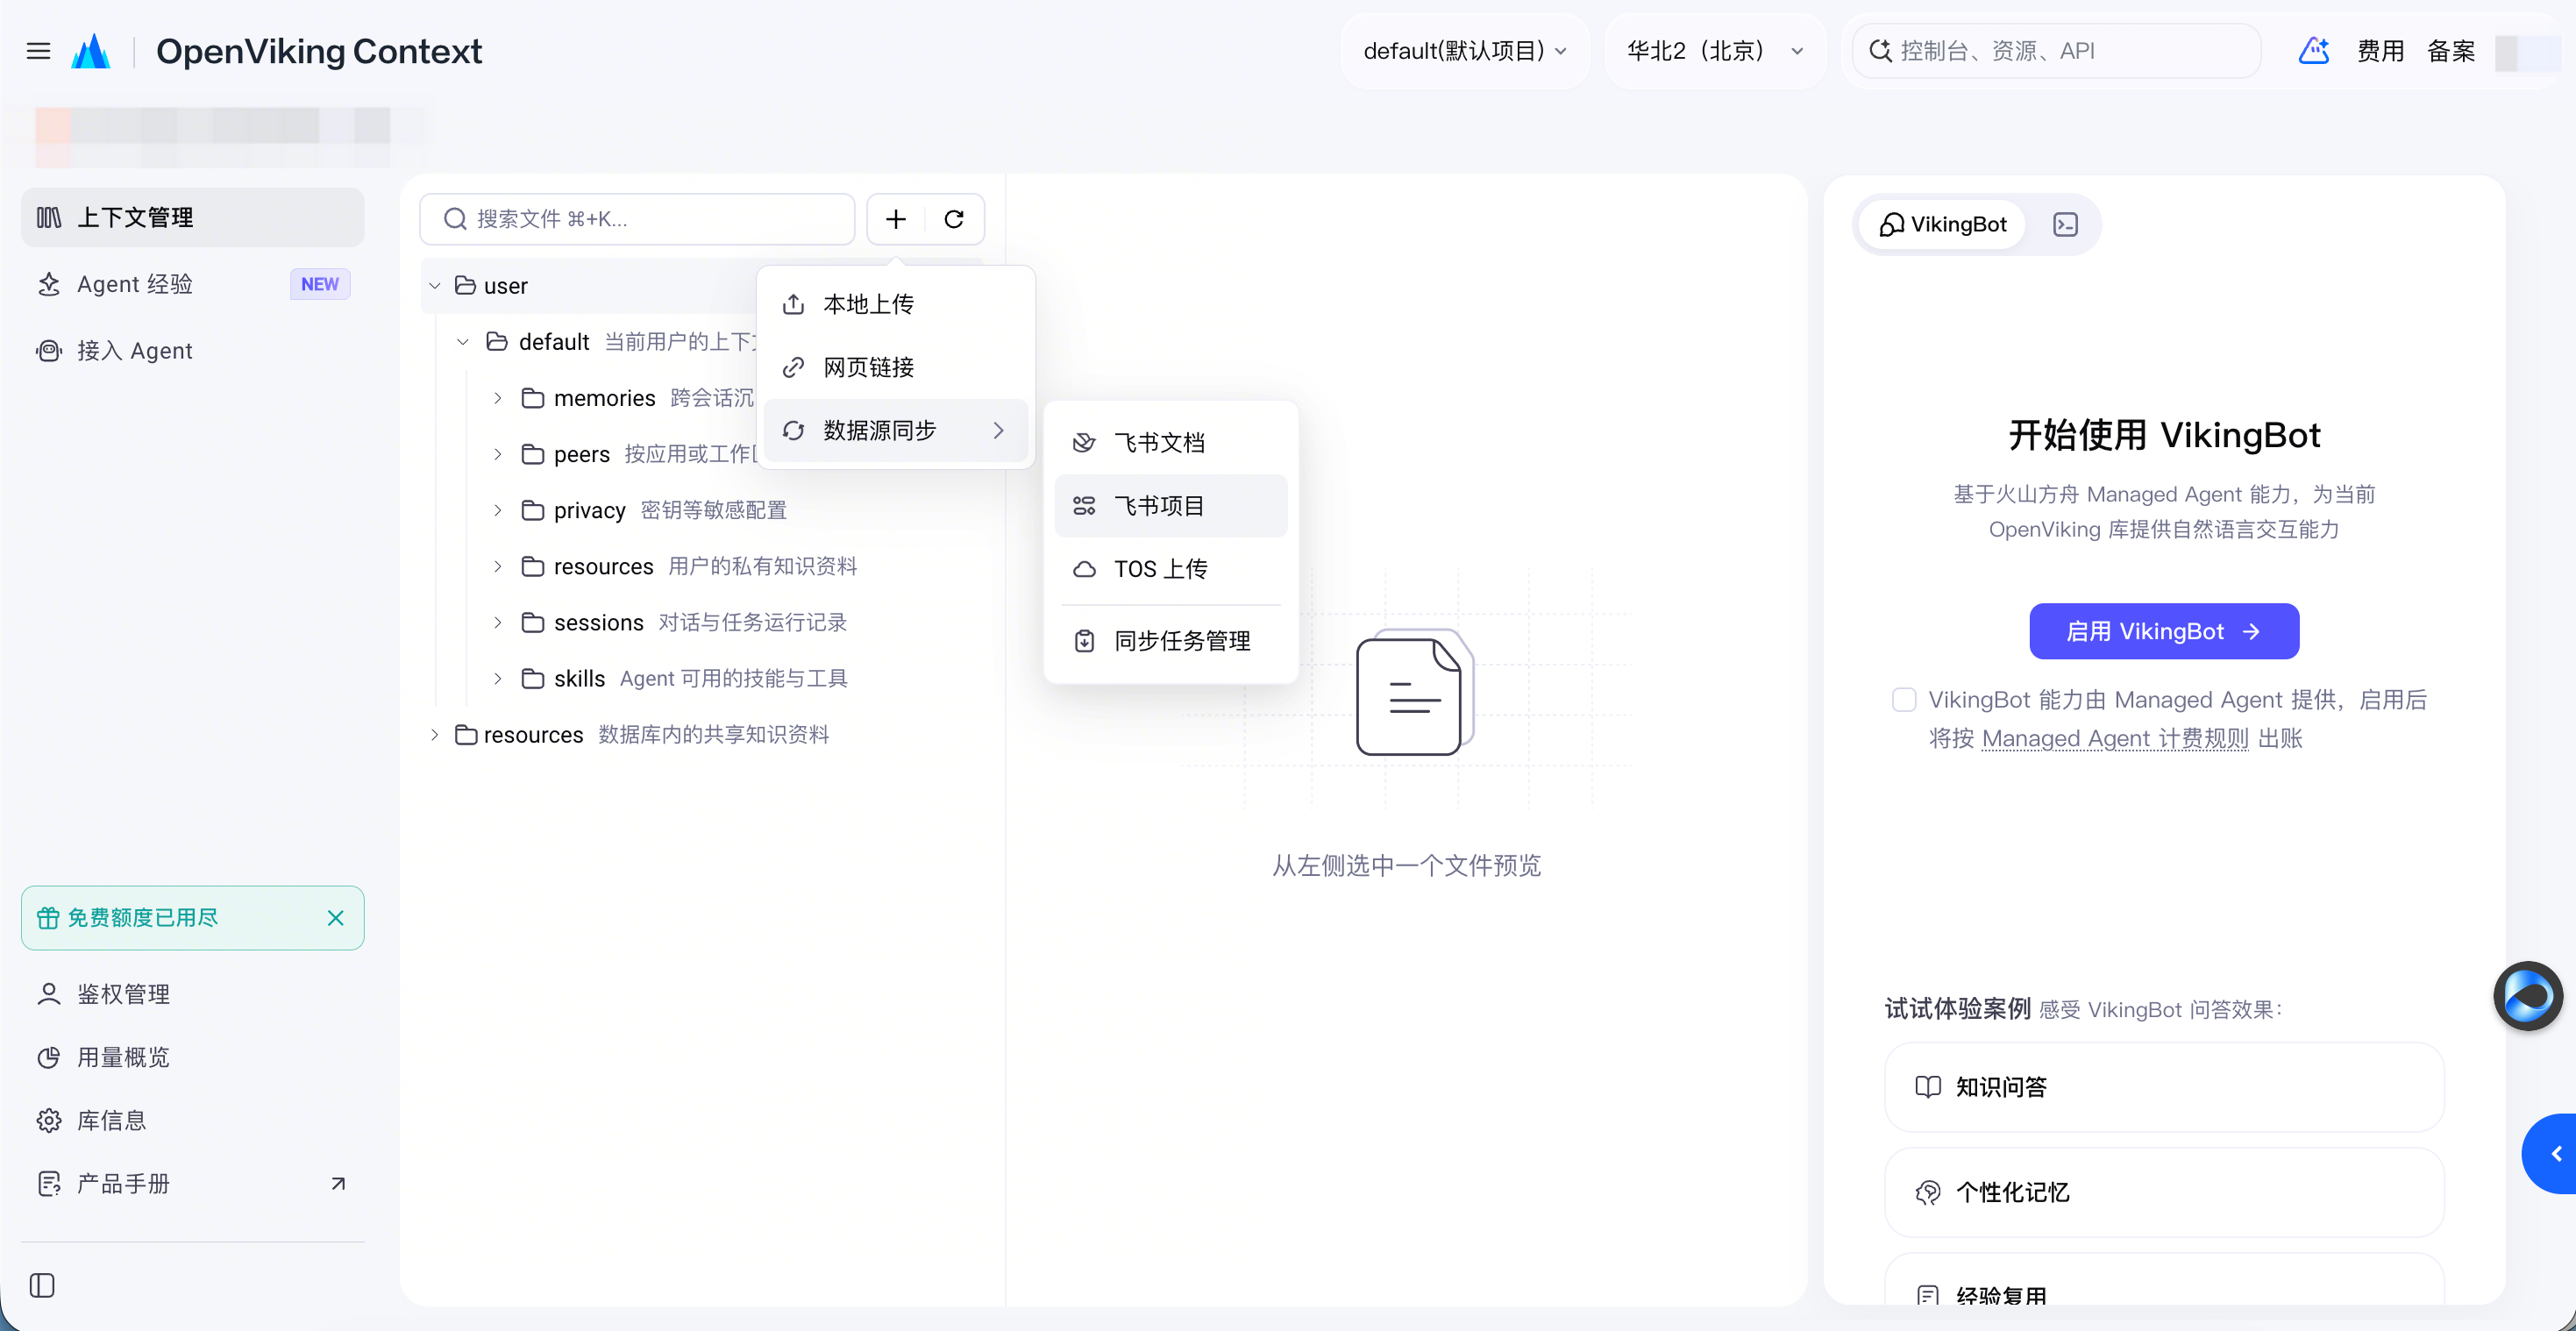
Task: Tick the Managed Agent billing agreement checkbox
Action: pos(1904,700)
